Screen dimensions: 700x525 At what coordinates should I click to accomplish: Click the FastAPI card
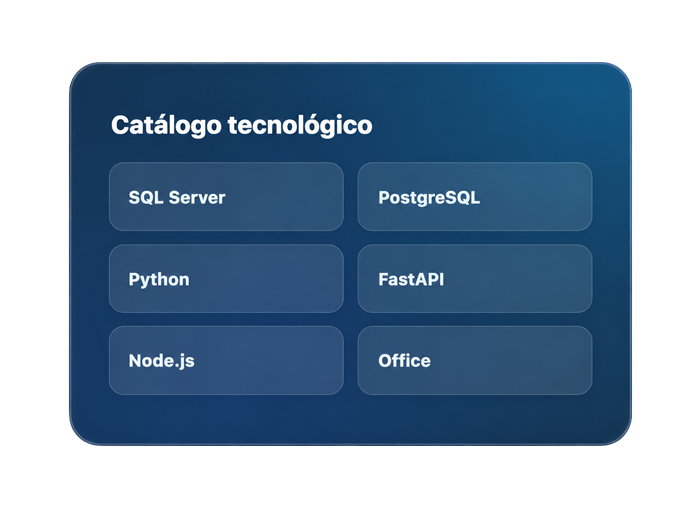(x=475, y=279)
